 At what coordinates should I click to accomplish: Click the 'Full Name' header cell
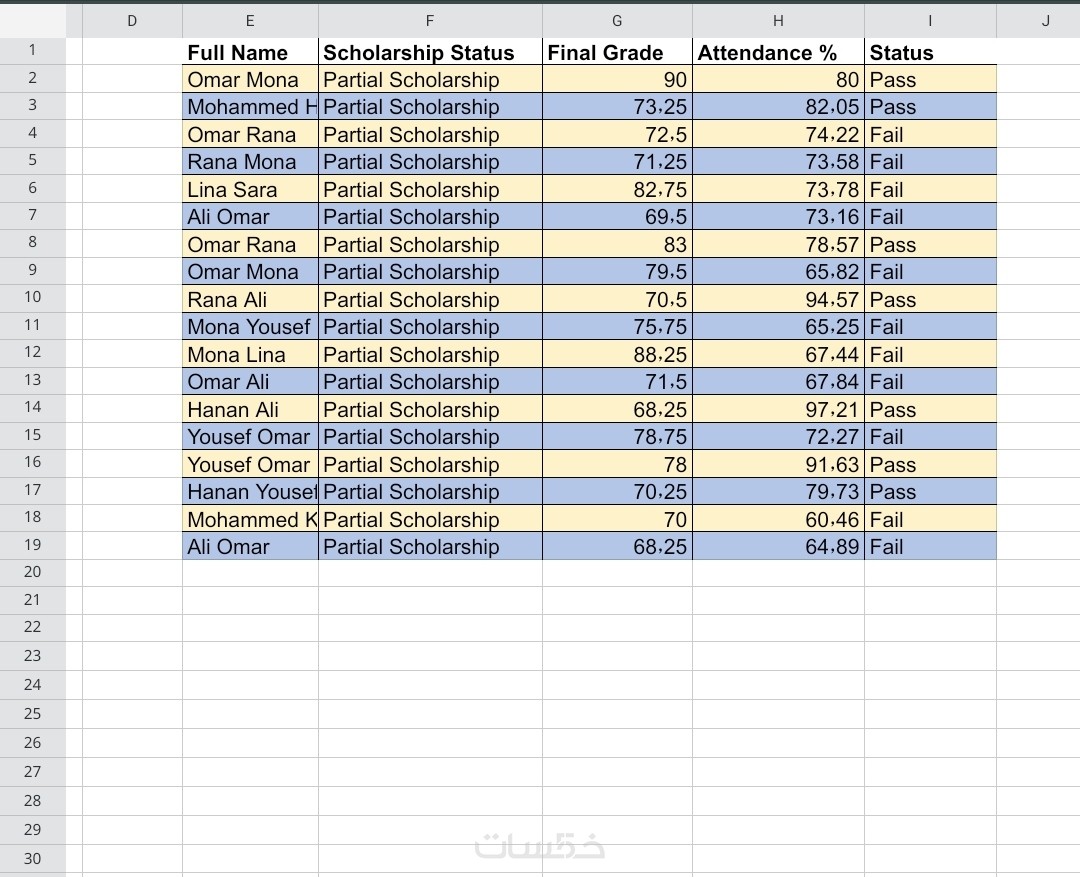tap(250, 53)
